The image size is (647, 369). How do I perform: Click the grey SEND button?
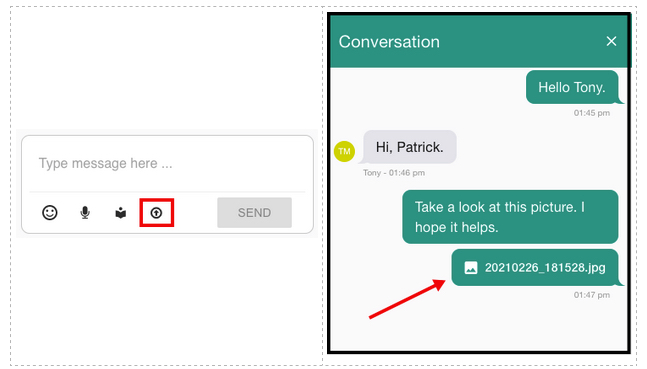point(254,213)
